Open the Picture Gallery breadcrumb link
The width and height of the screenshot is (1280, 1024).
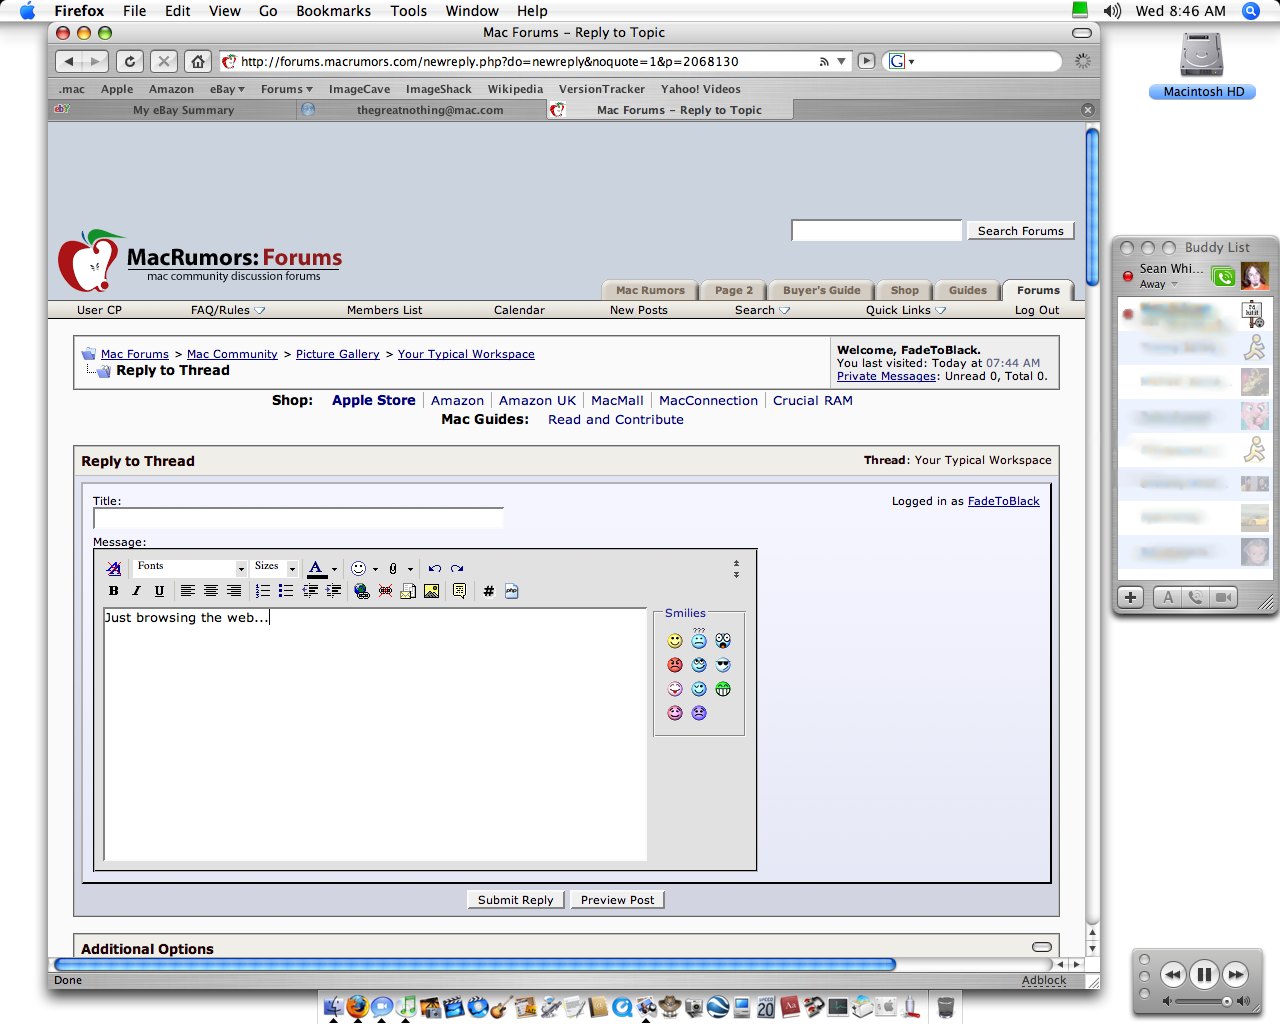337,354
